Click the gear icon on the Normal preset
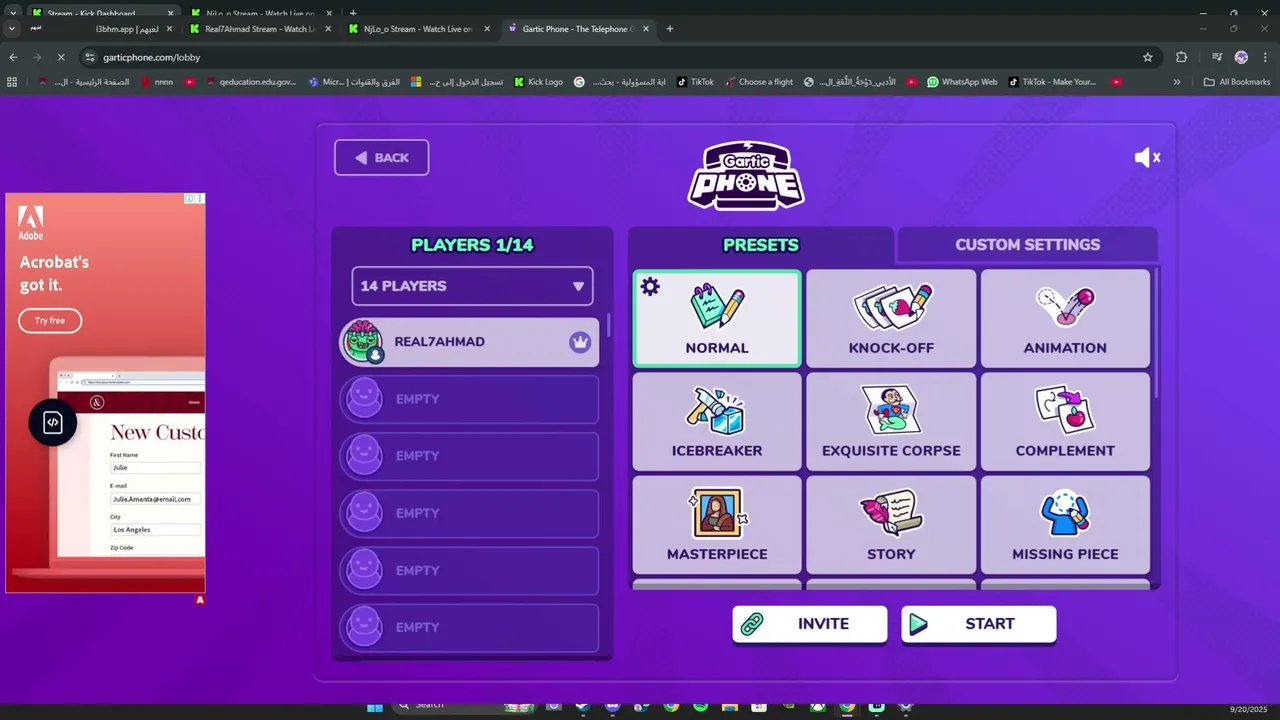1280x720 pixels. coord(650,287)
